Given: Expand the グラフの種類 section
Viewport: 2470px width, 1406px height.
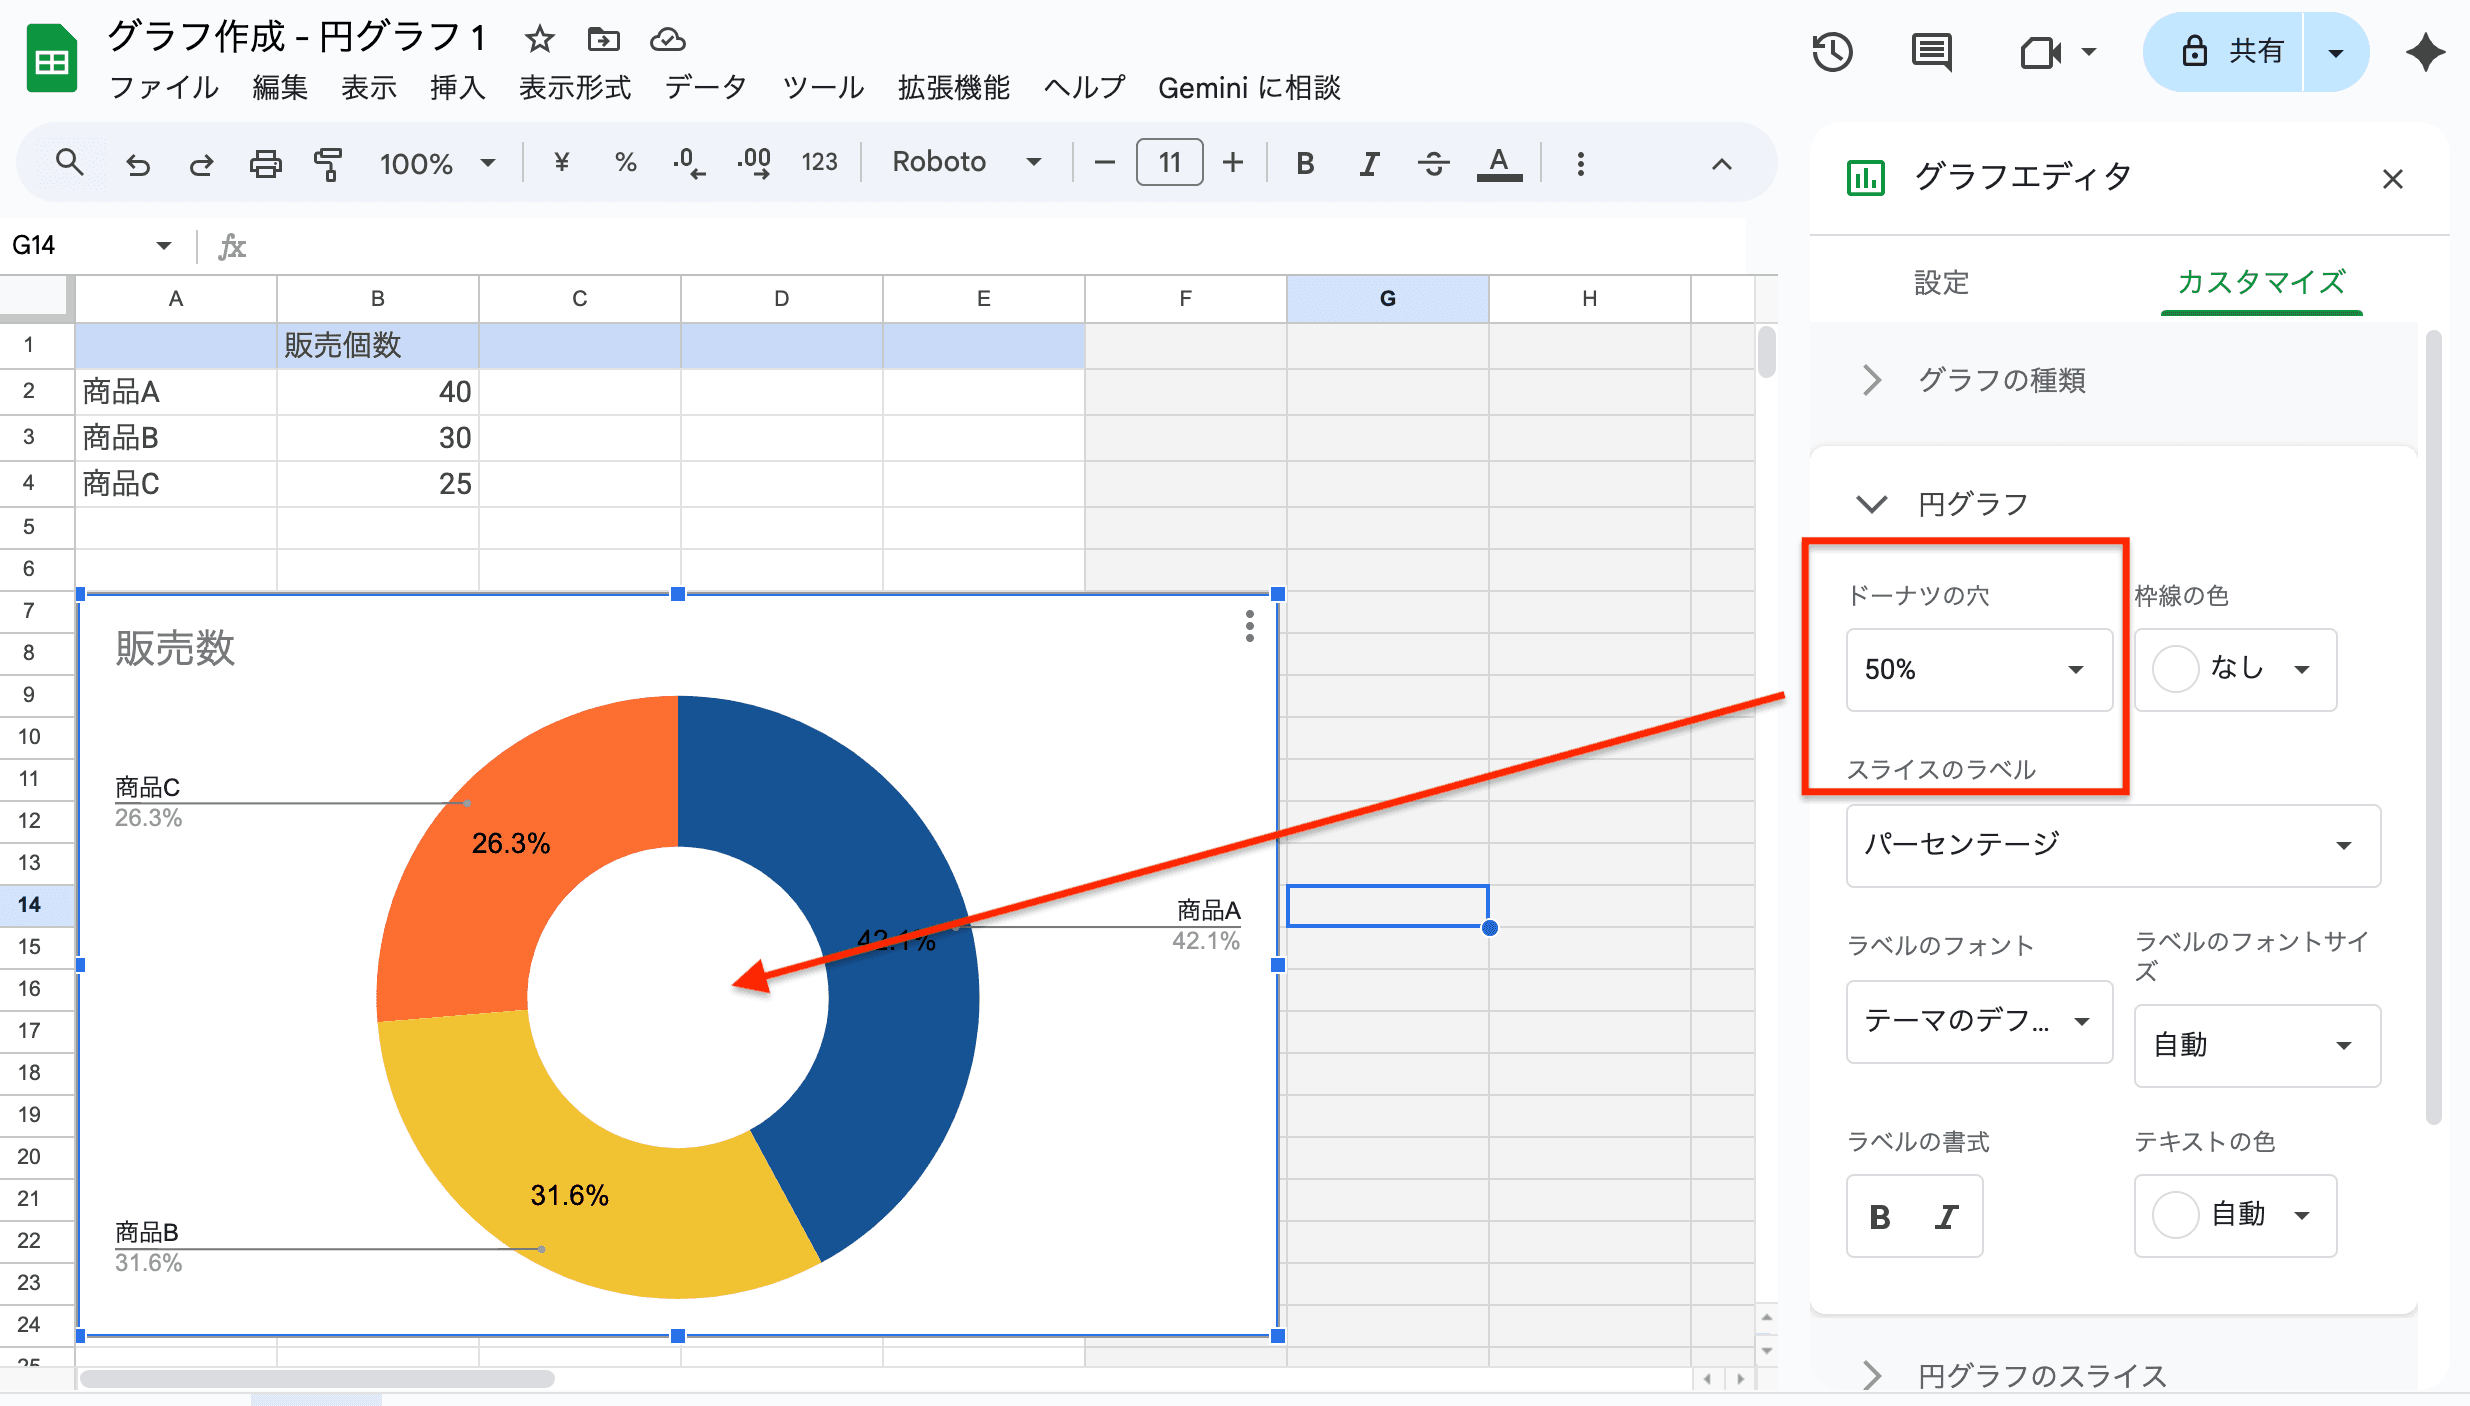Looking at the screenshot, I should point(2000,380).
